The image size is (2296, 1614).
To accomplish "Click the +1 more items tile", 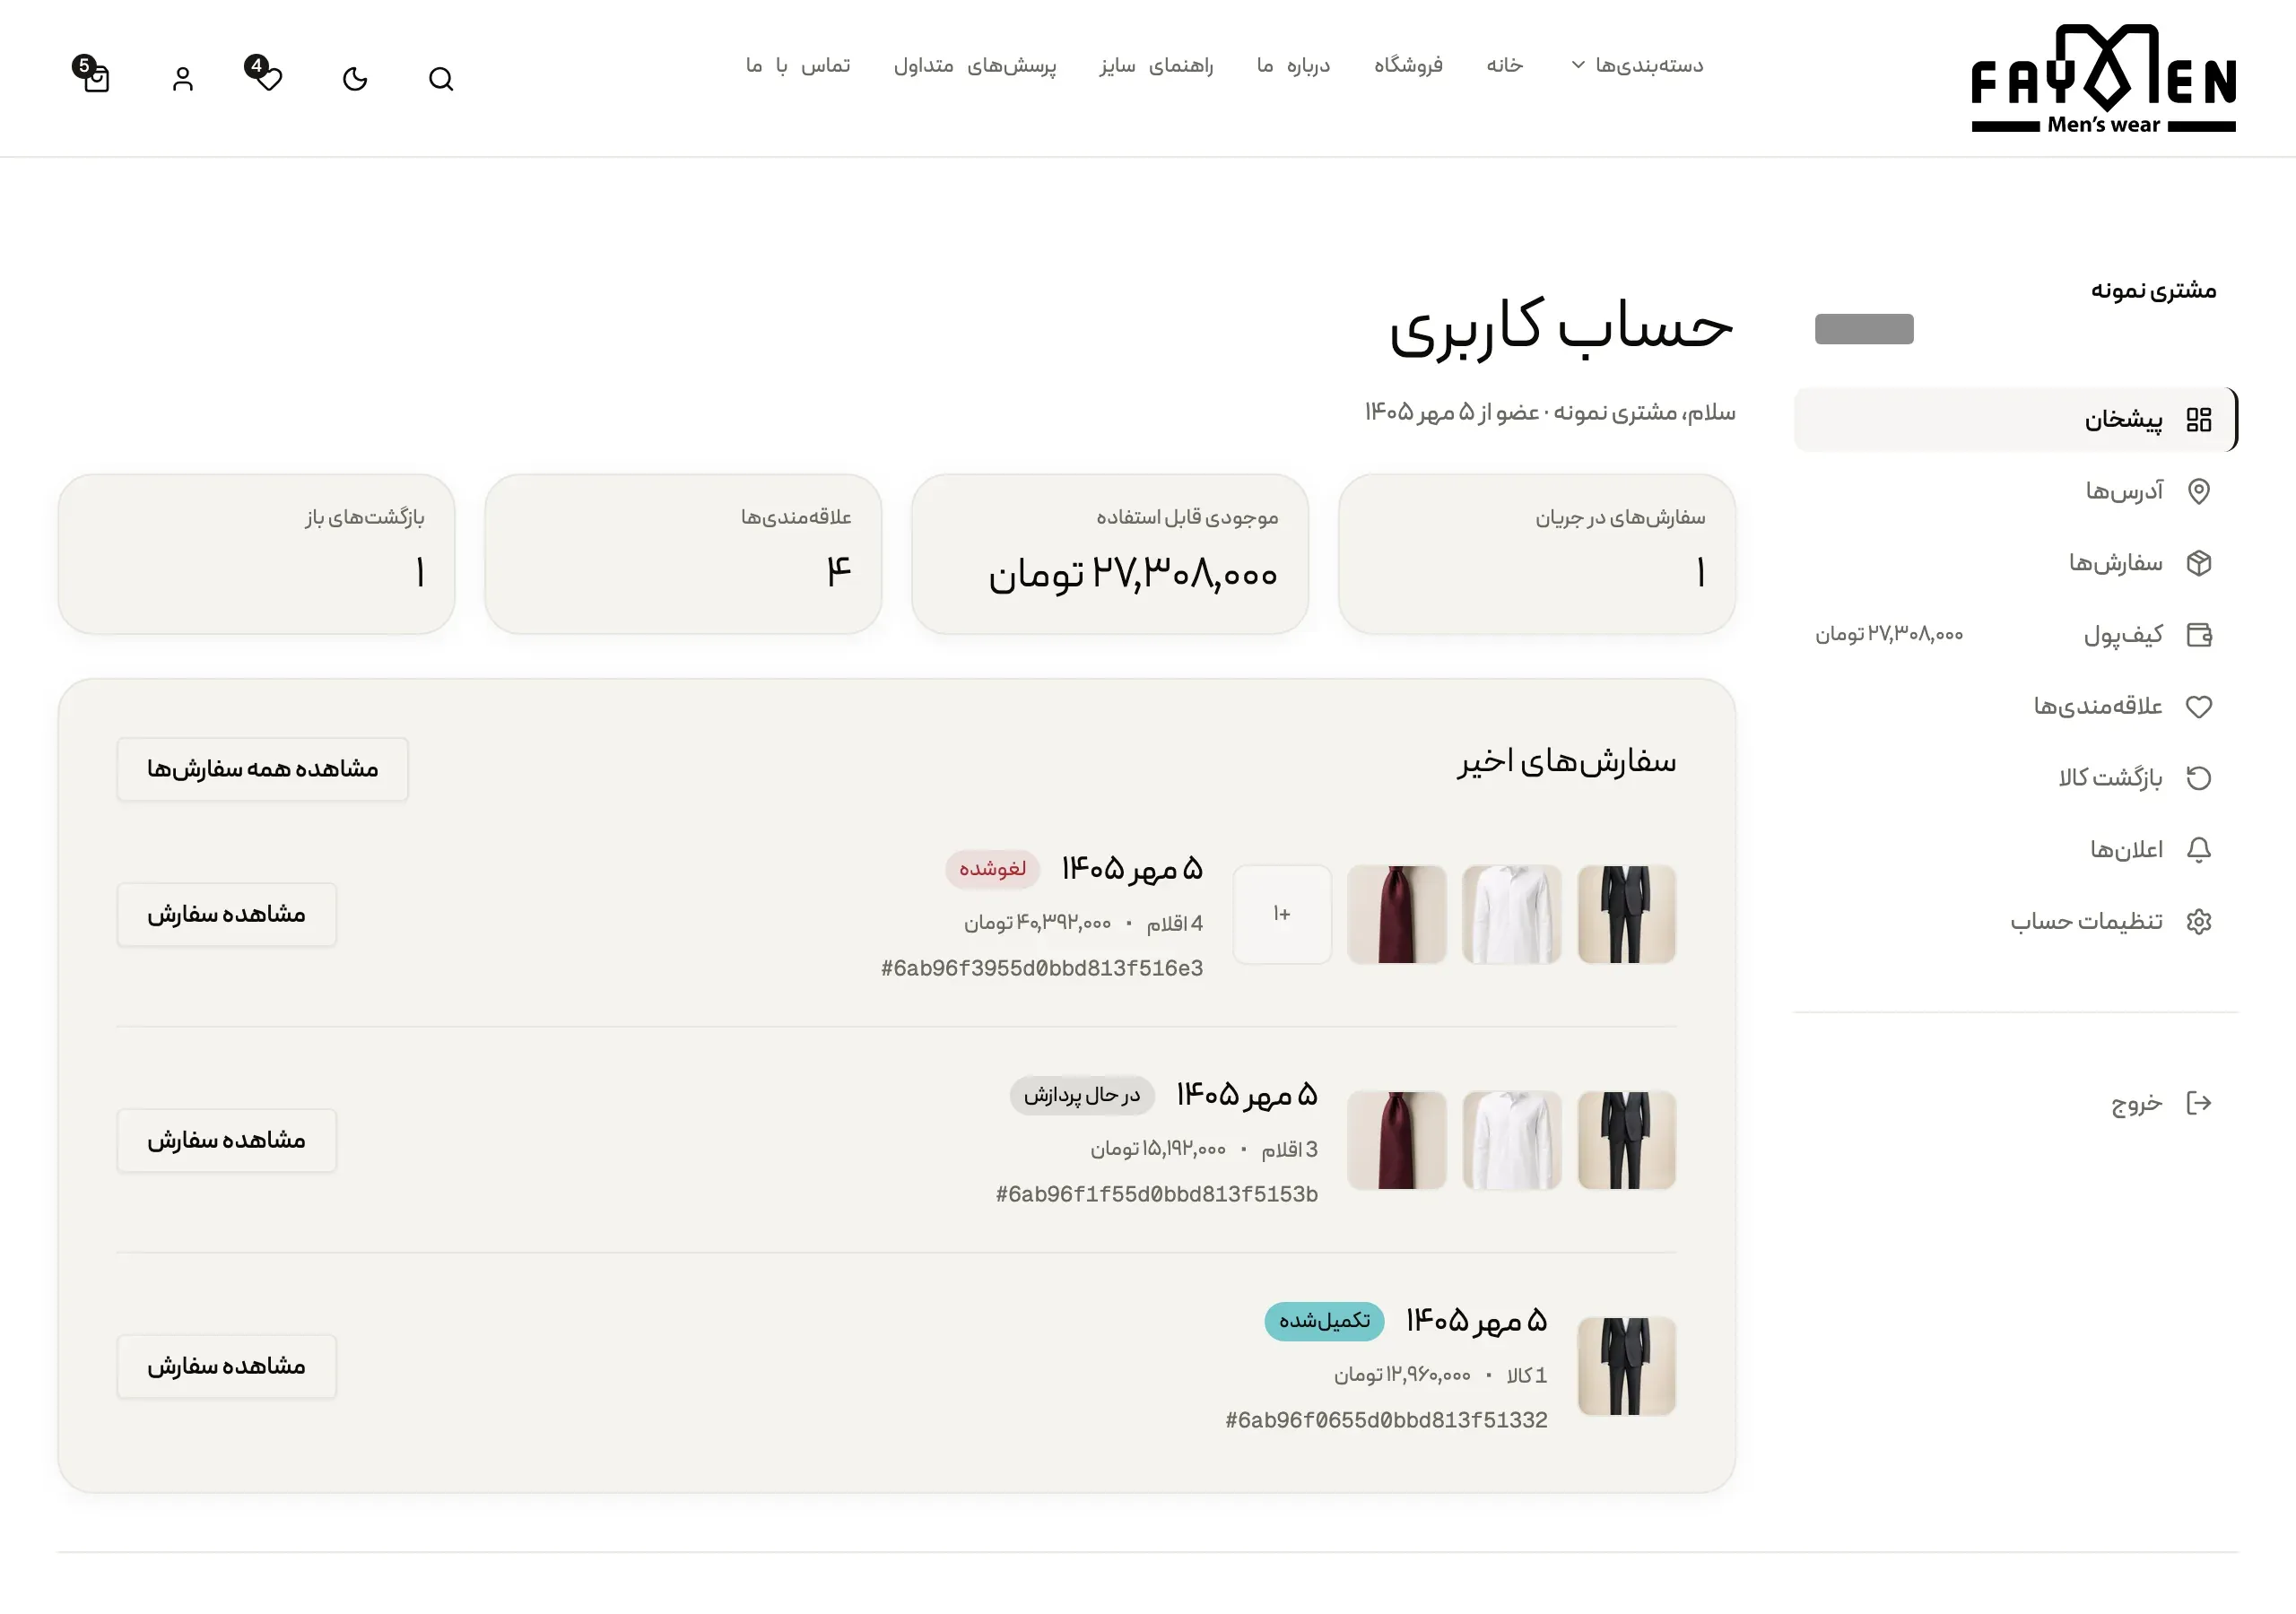I will coord(1282,915).
